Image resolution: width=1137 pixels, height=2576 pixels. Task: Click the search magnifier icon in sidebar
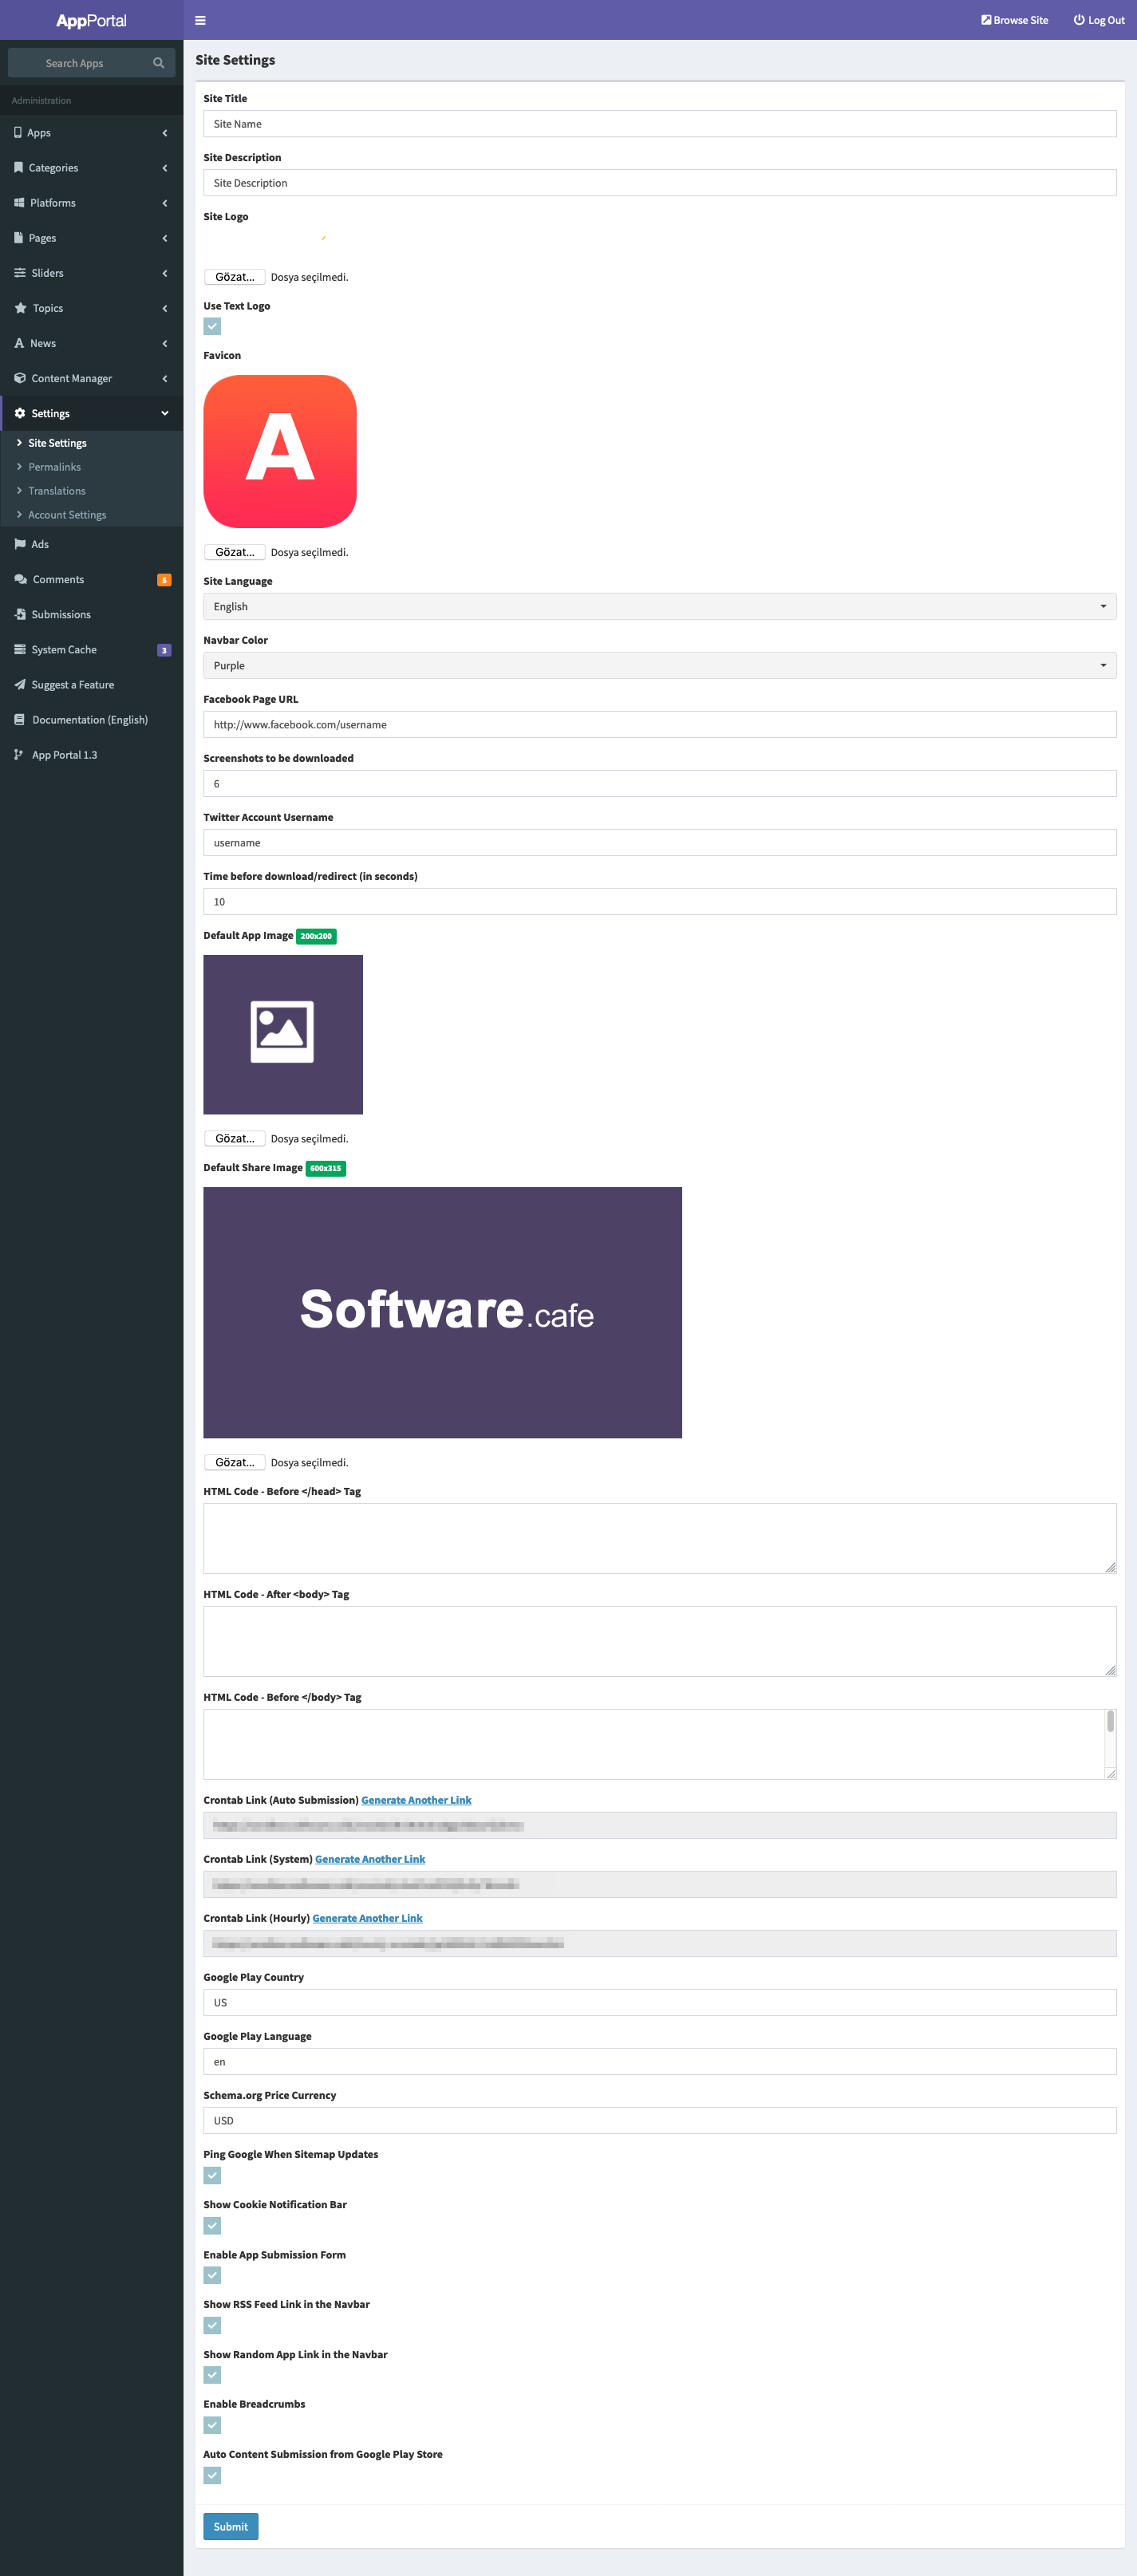tap(158, 63)
